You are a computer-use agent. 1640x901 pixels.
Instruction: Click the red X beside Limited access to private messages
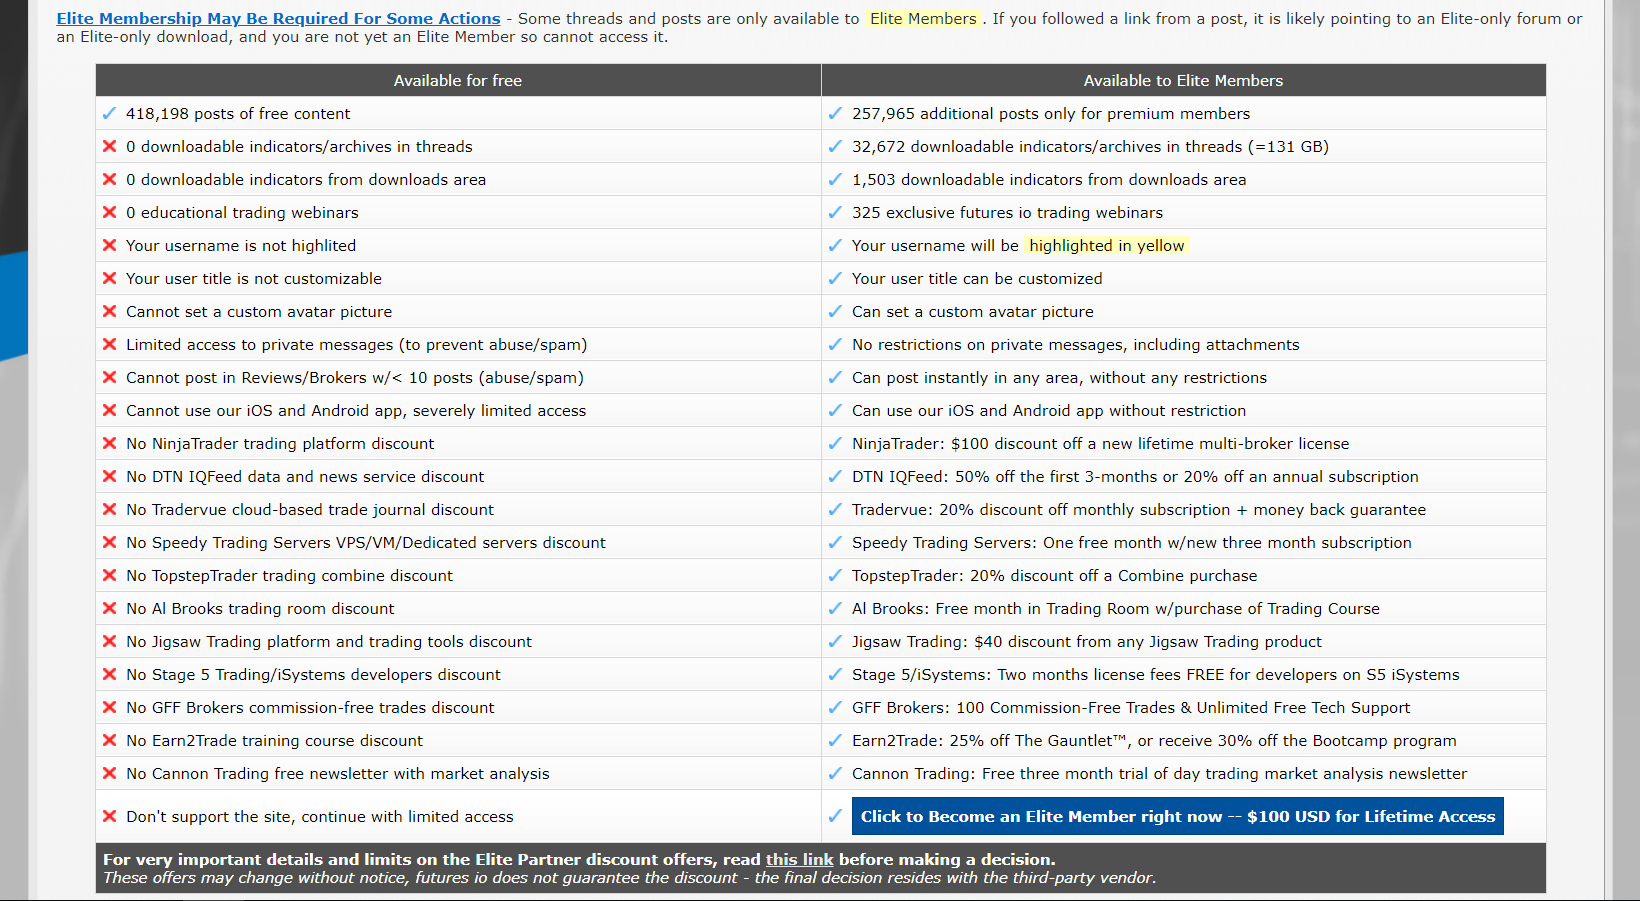(x=110, y=344)
